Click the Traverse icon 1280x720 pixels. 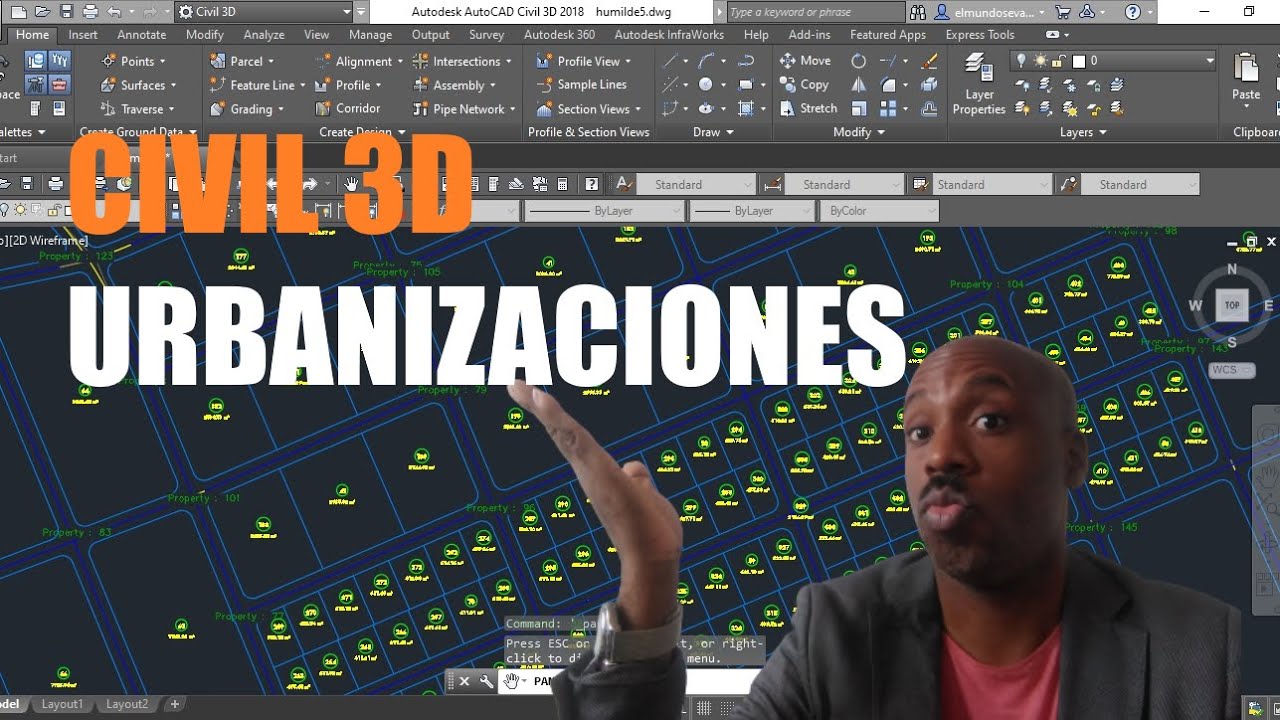108,109
